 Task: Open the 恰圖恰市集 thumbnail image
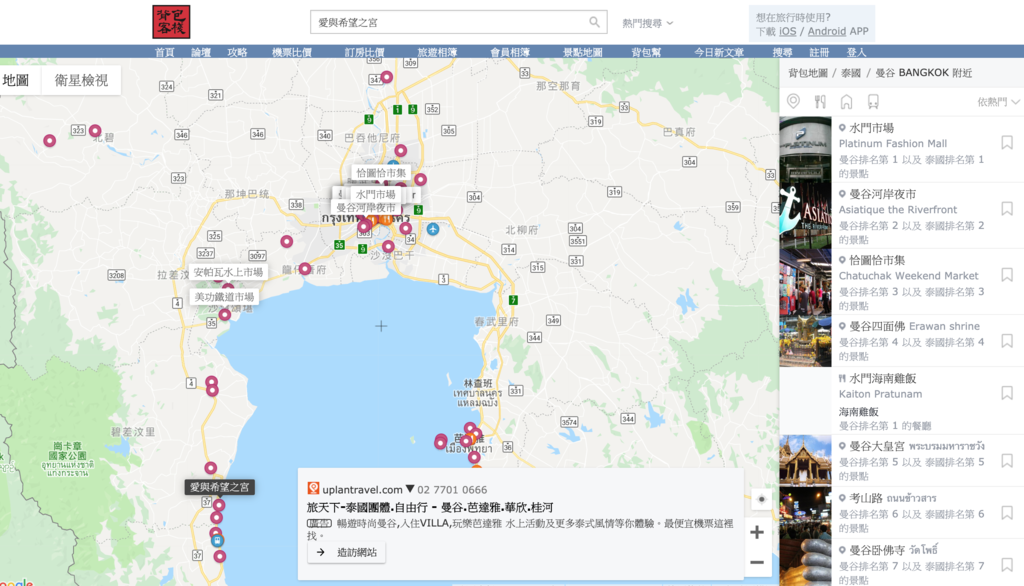click(805, 282)
